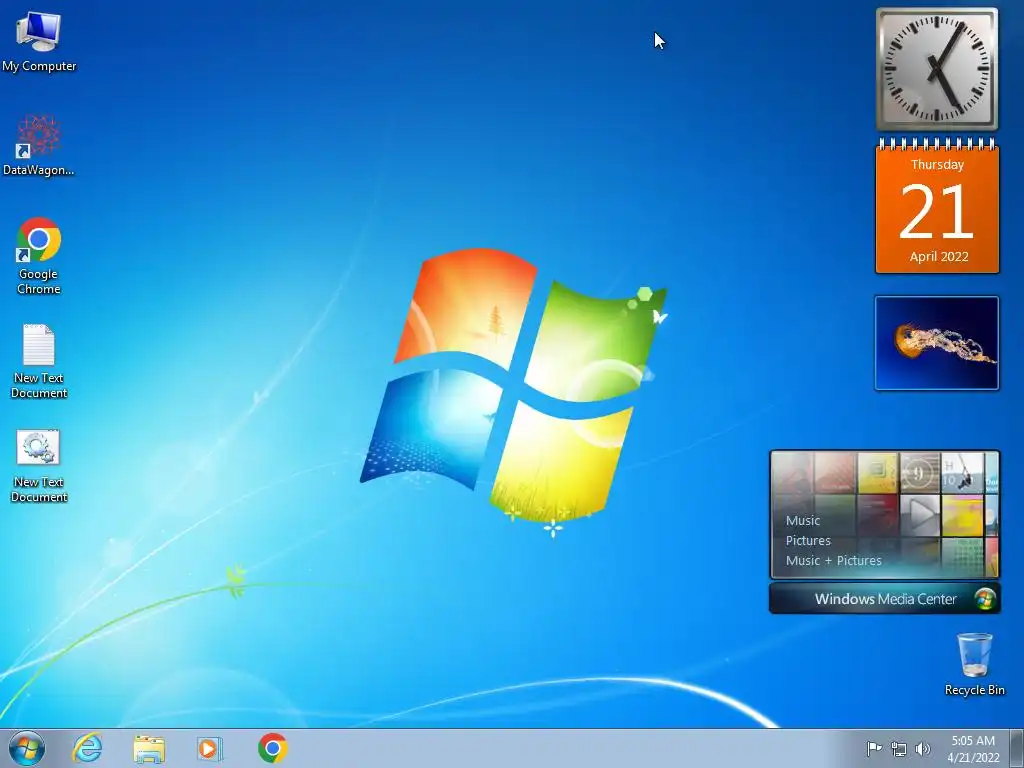
Task: Click the calendar gadget showing Thursday 21
Action: (x=937, y=206)
